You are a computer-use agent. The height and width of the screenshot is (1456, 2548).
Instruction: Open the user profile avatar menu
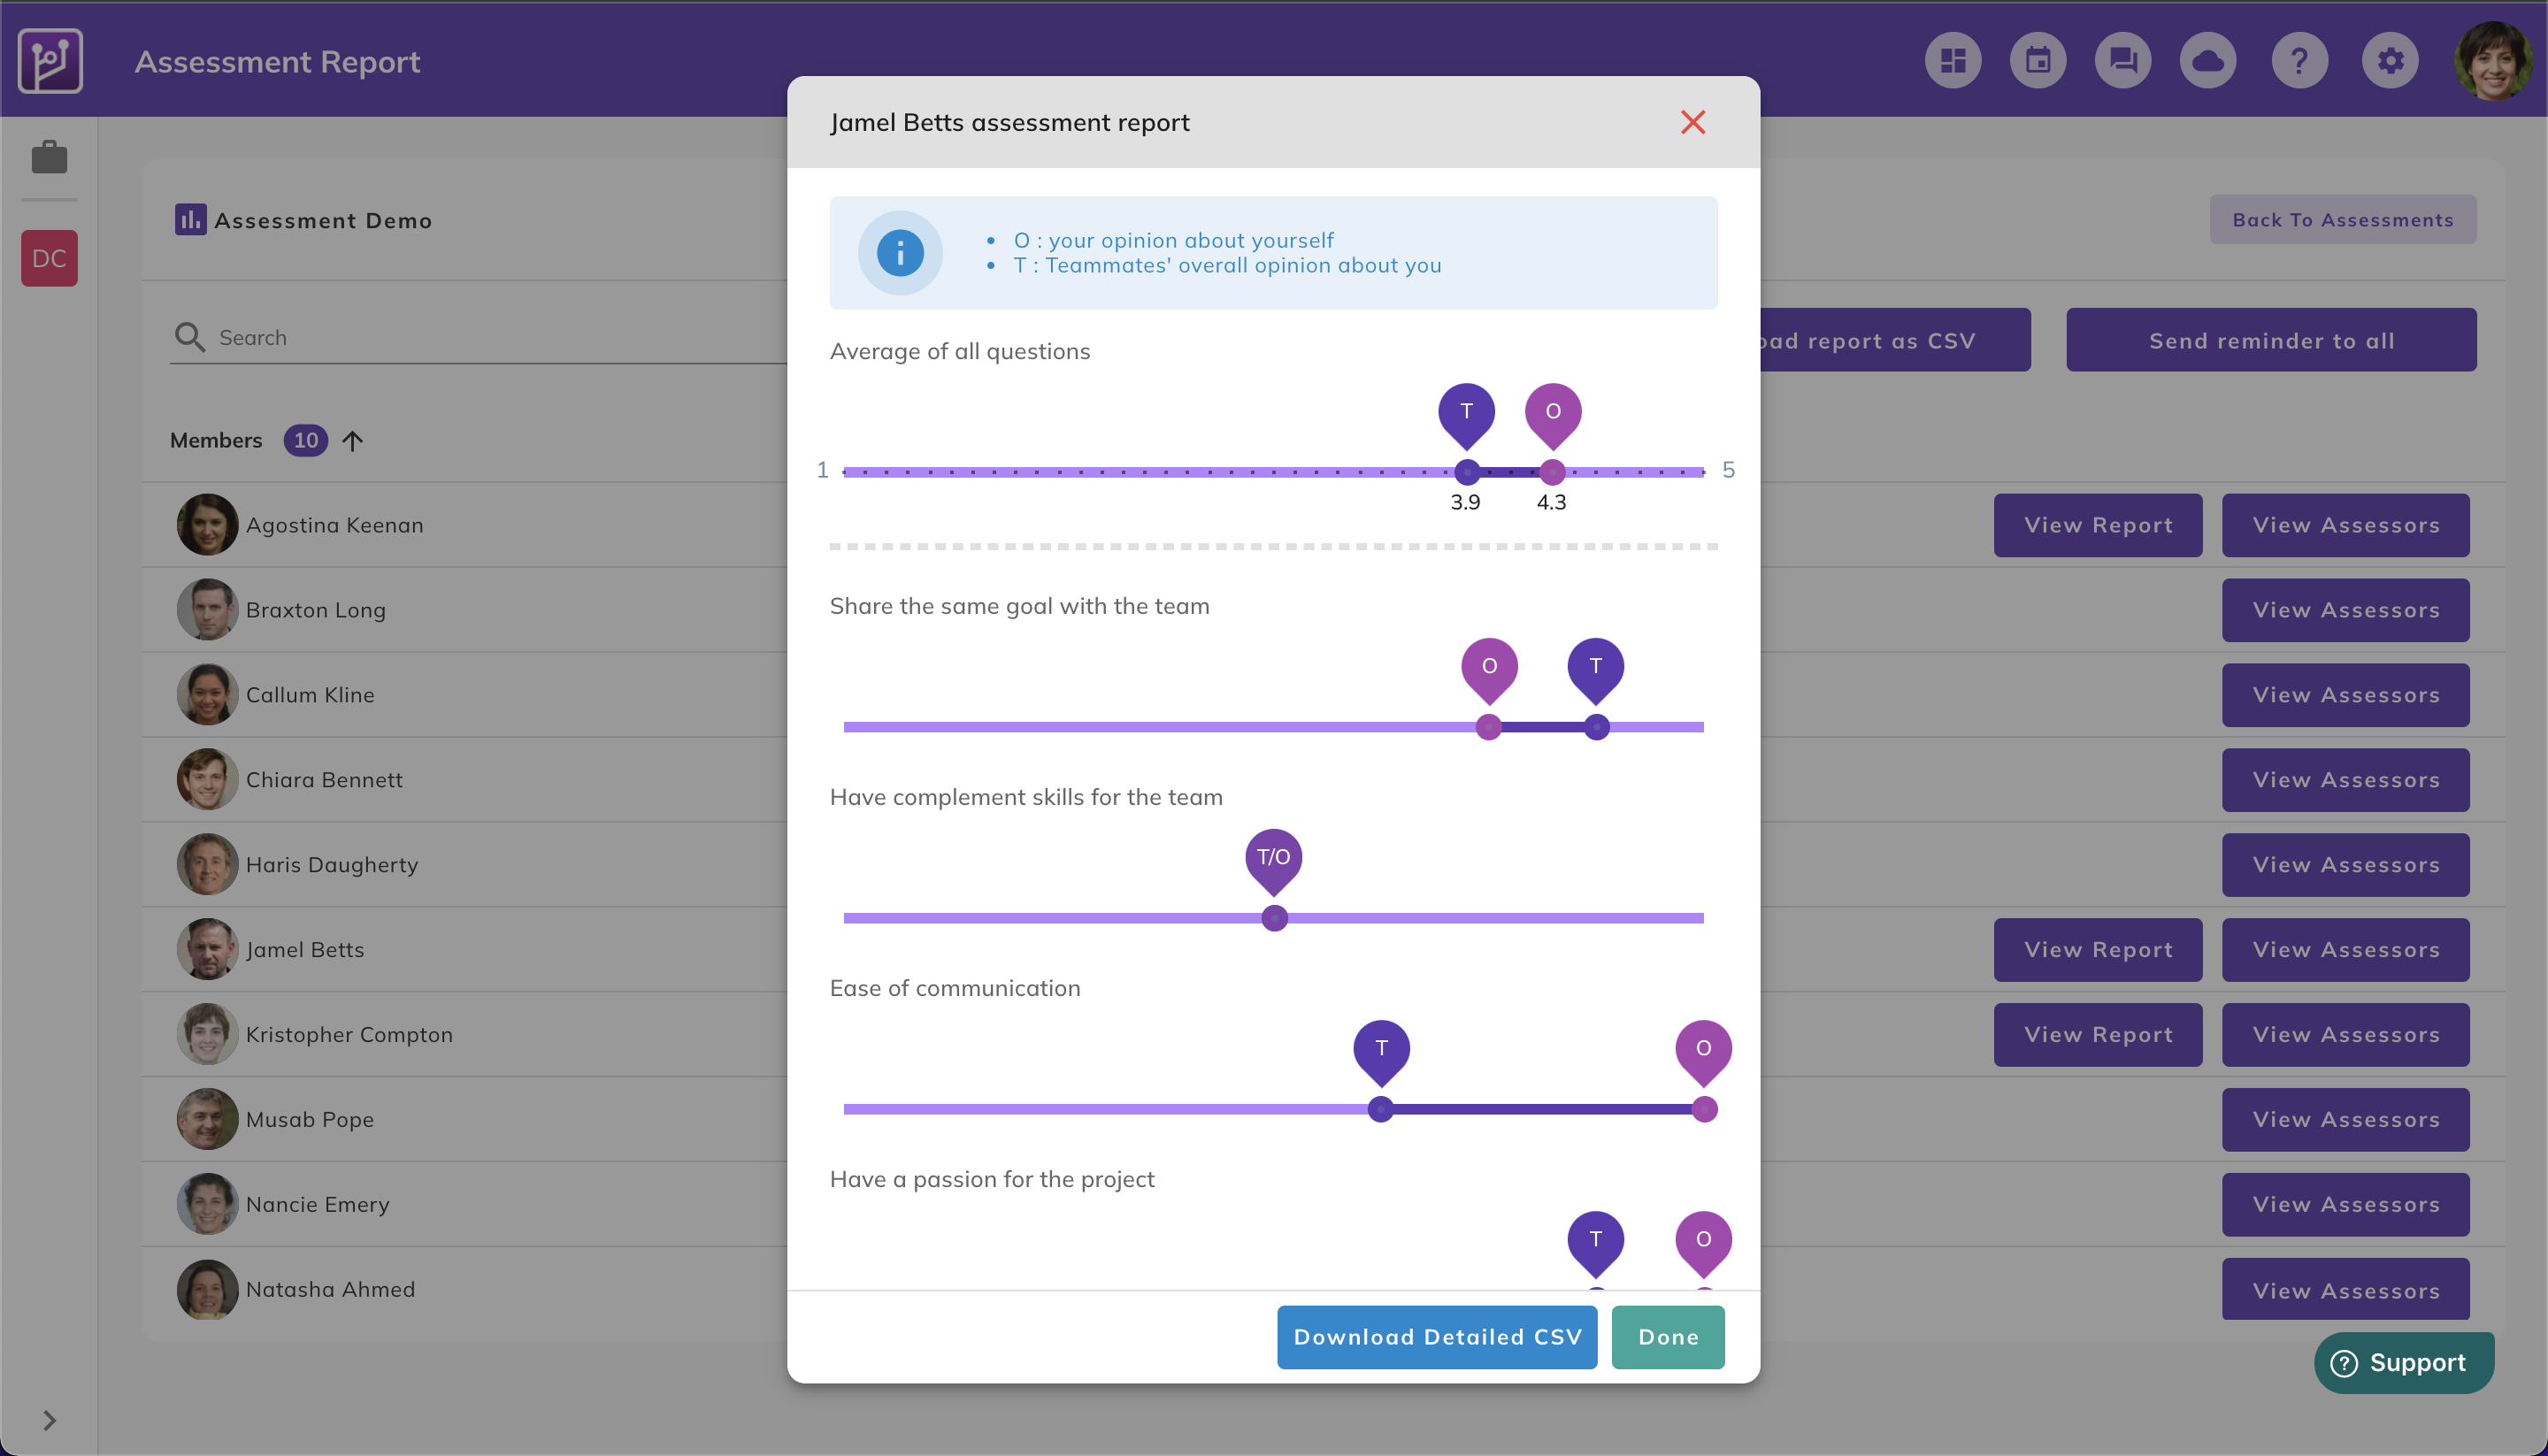click(x=2492, y=61)
